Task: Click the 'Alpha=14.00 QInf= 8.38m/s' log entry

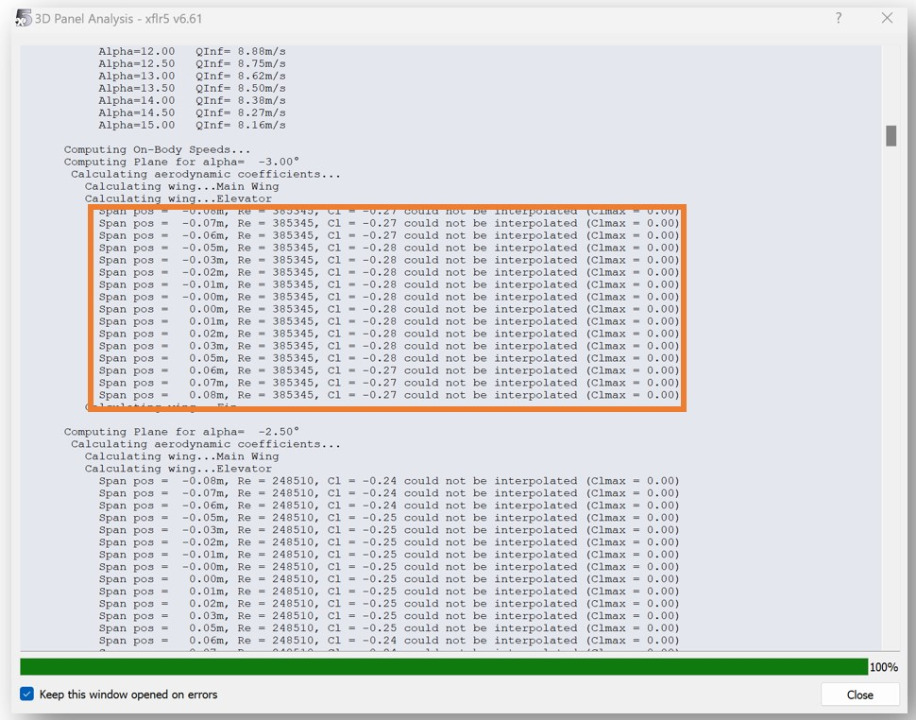Action: 192,100
